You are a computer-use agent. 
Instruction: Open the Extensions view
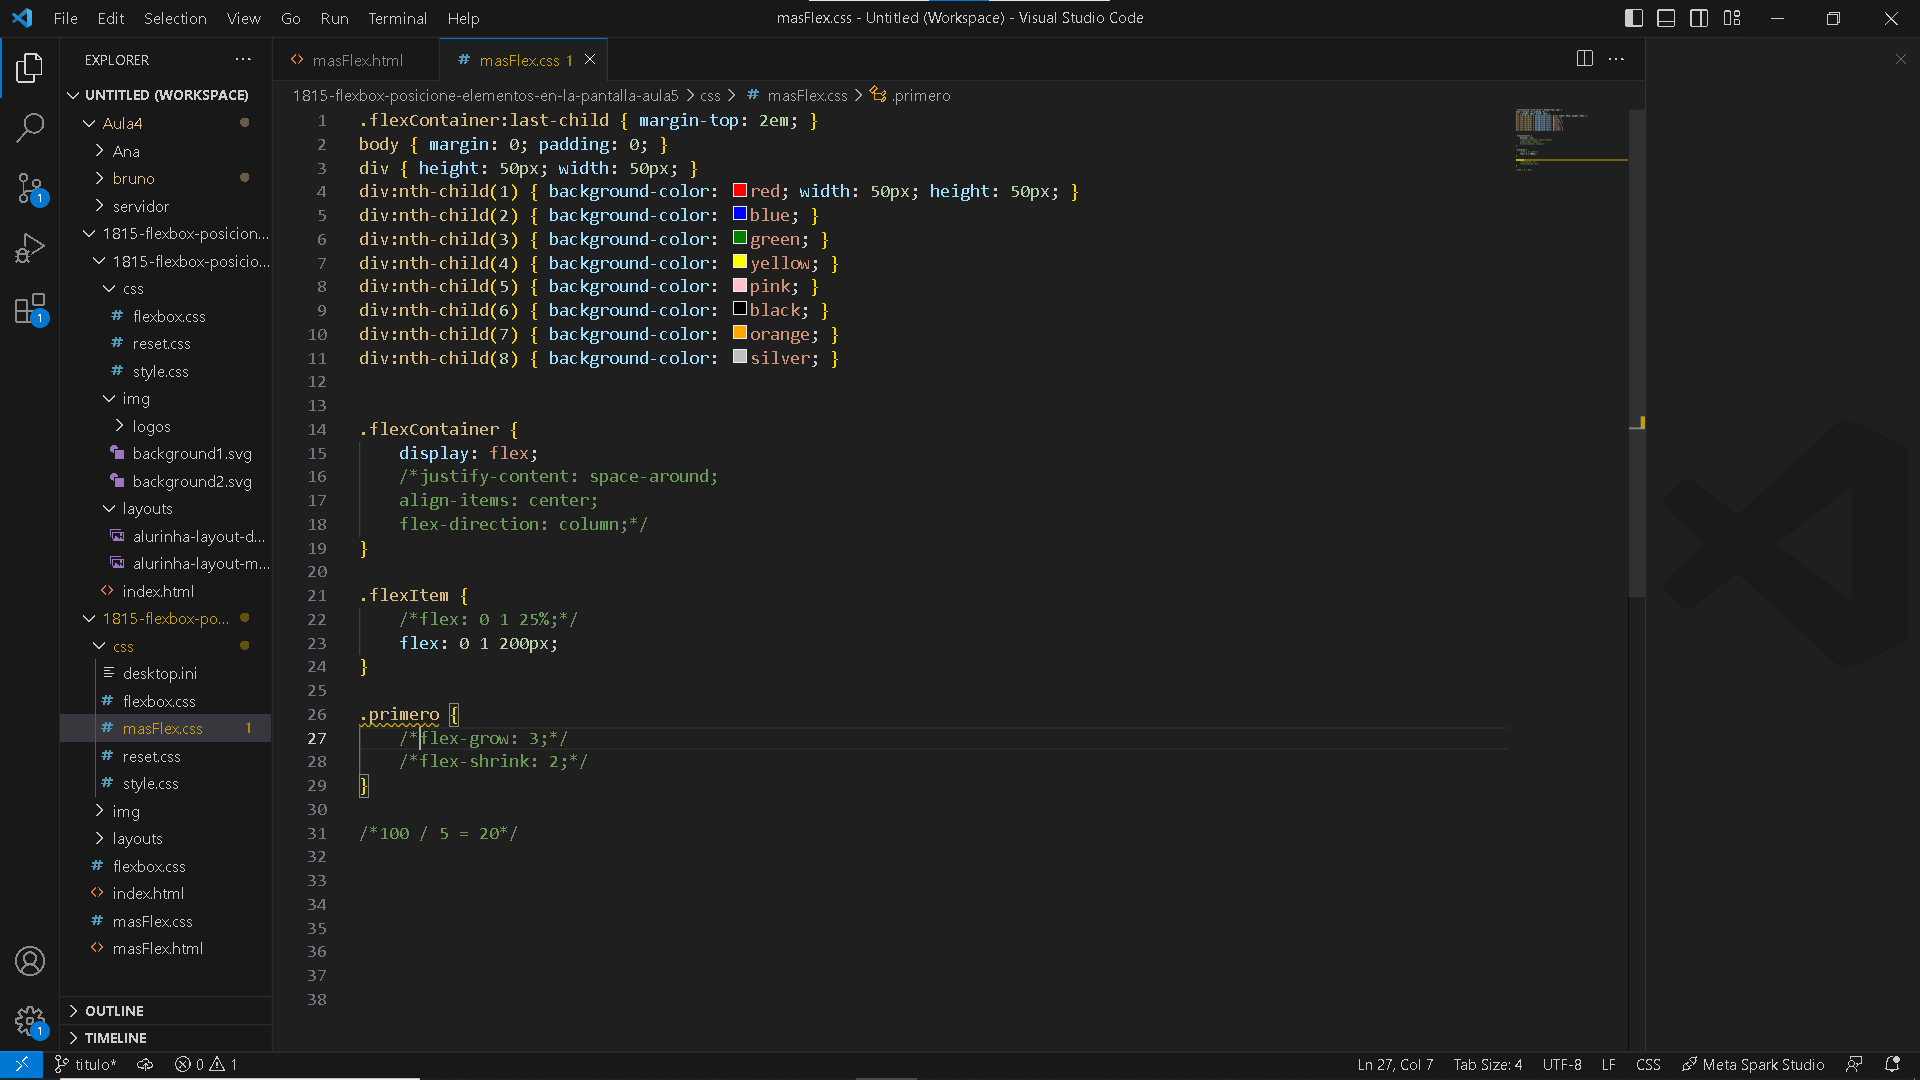point(30,309)
